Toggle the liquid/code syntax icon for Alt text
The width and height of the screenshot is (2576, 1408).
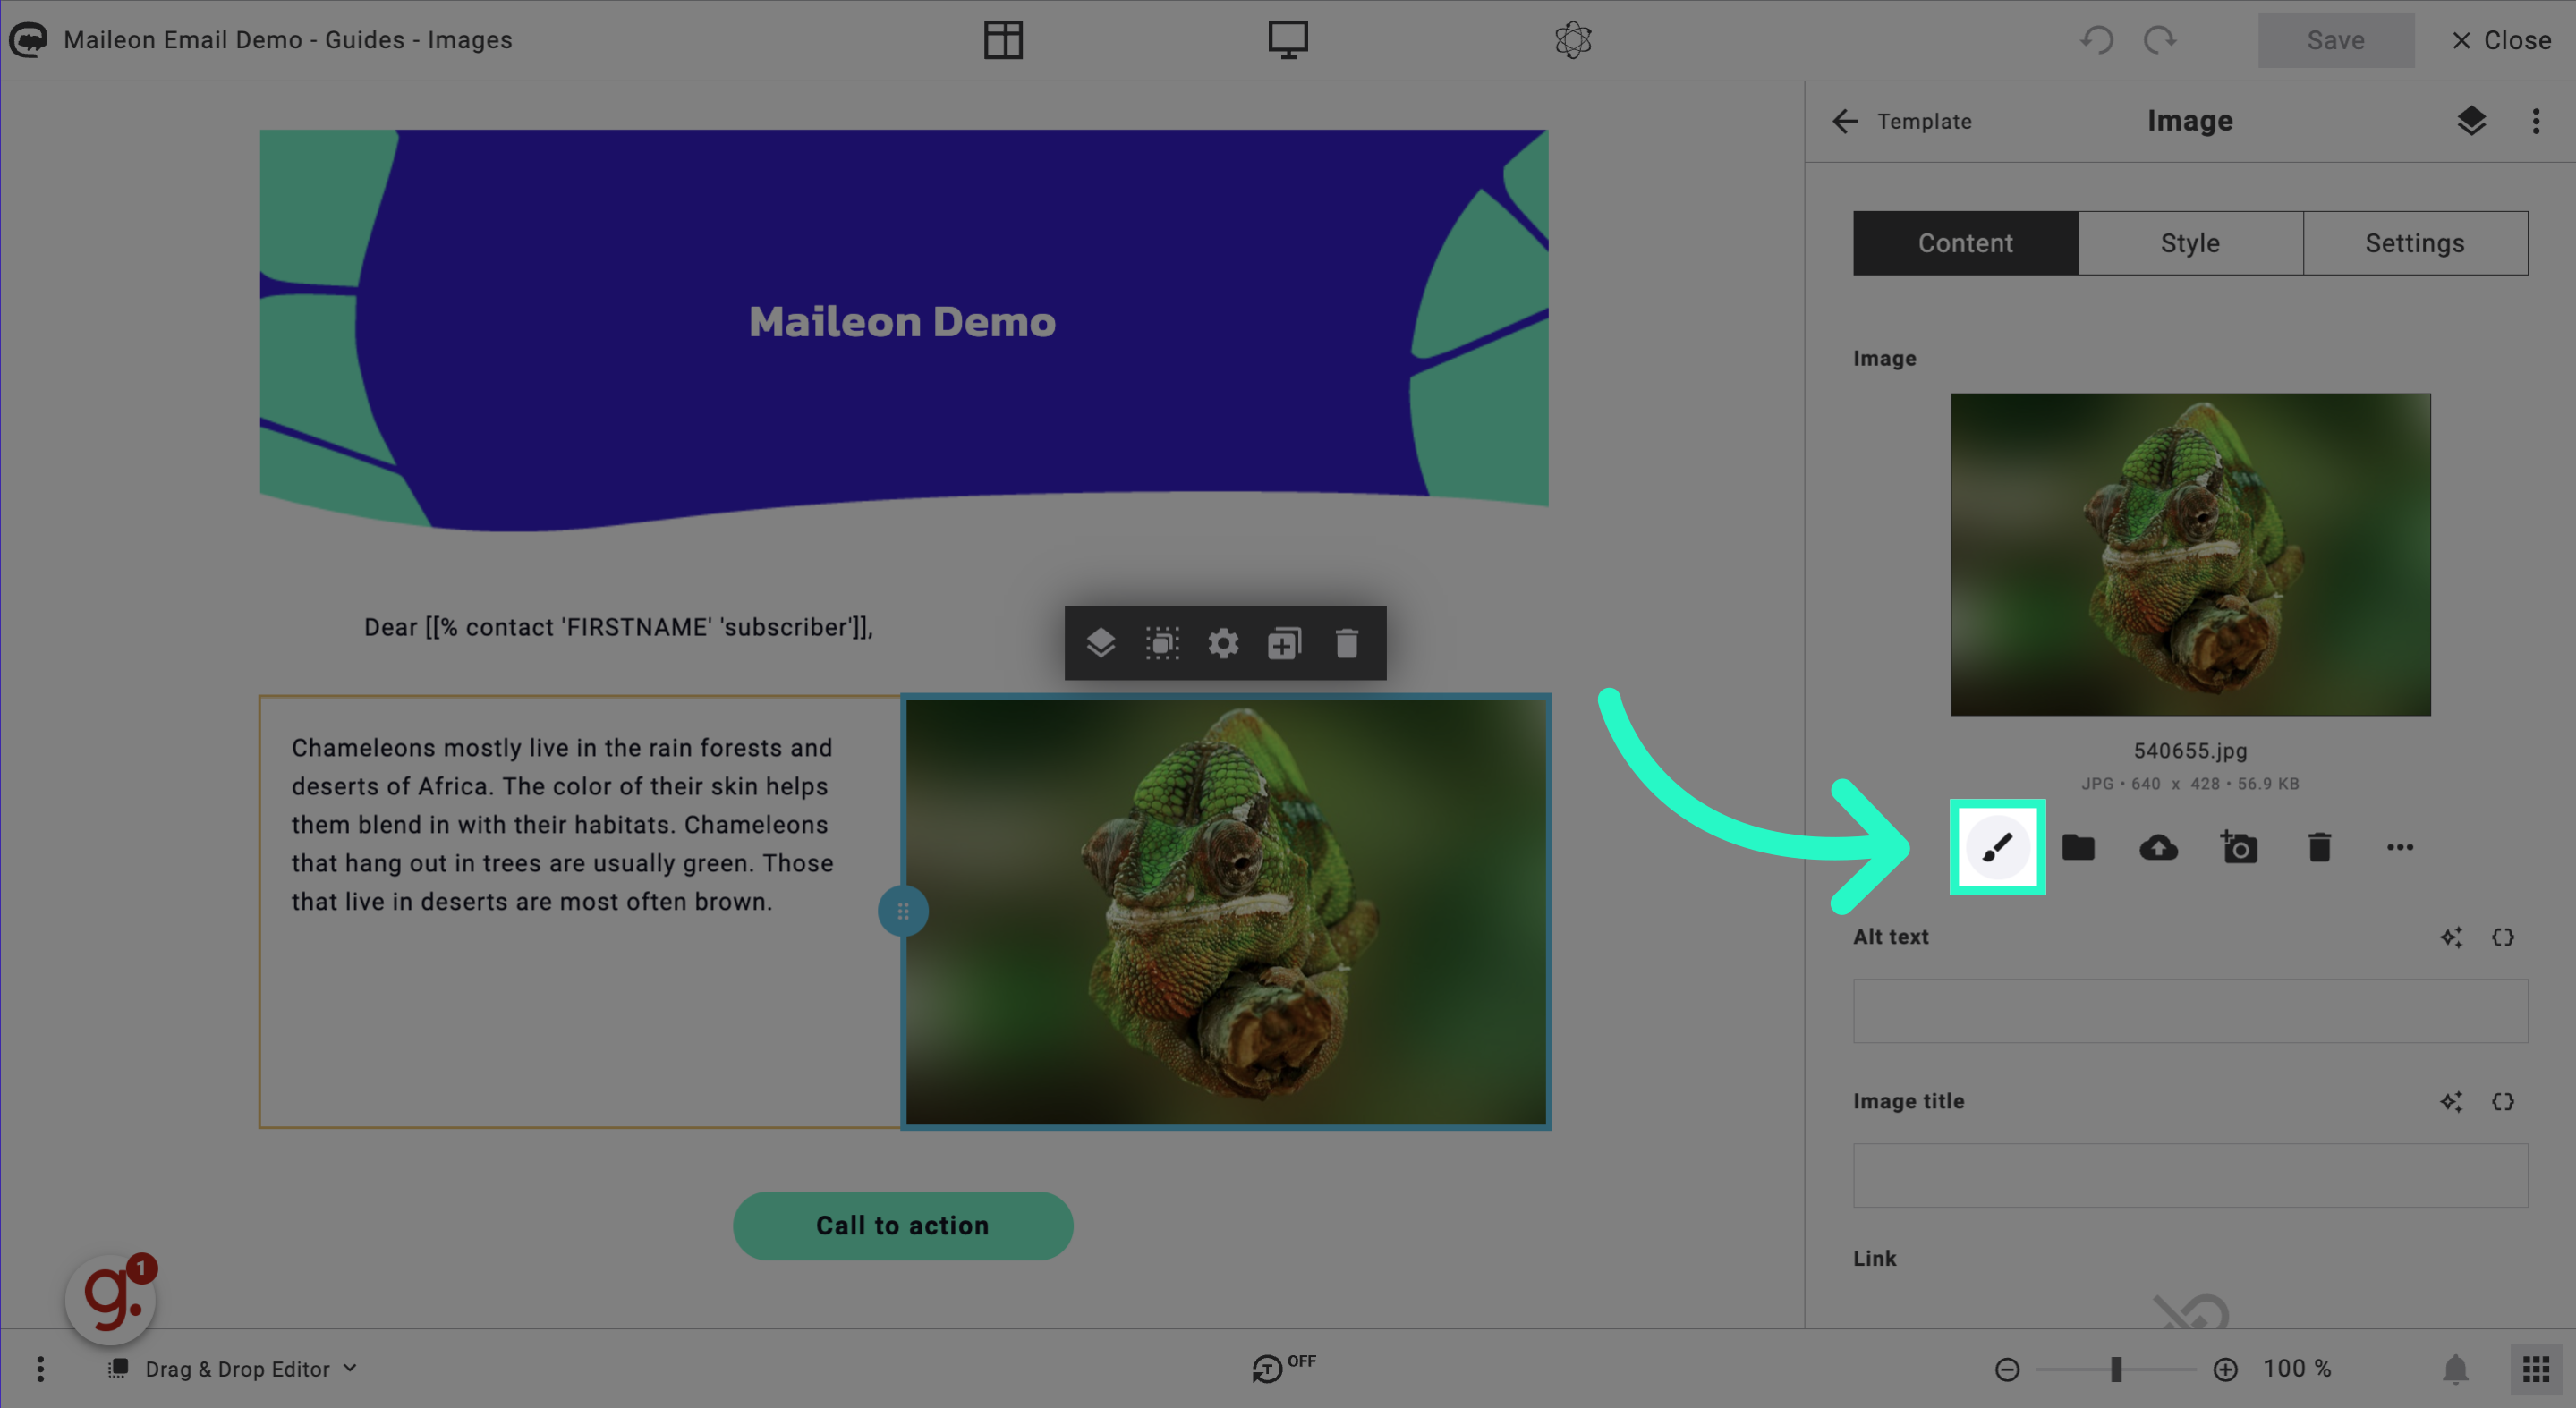click(2502, 937)
